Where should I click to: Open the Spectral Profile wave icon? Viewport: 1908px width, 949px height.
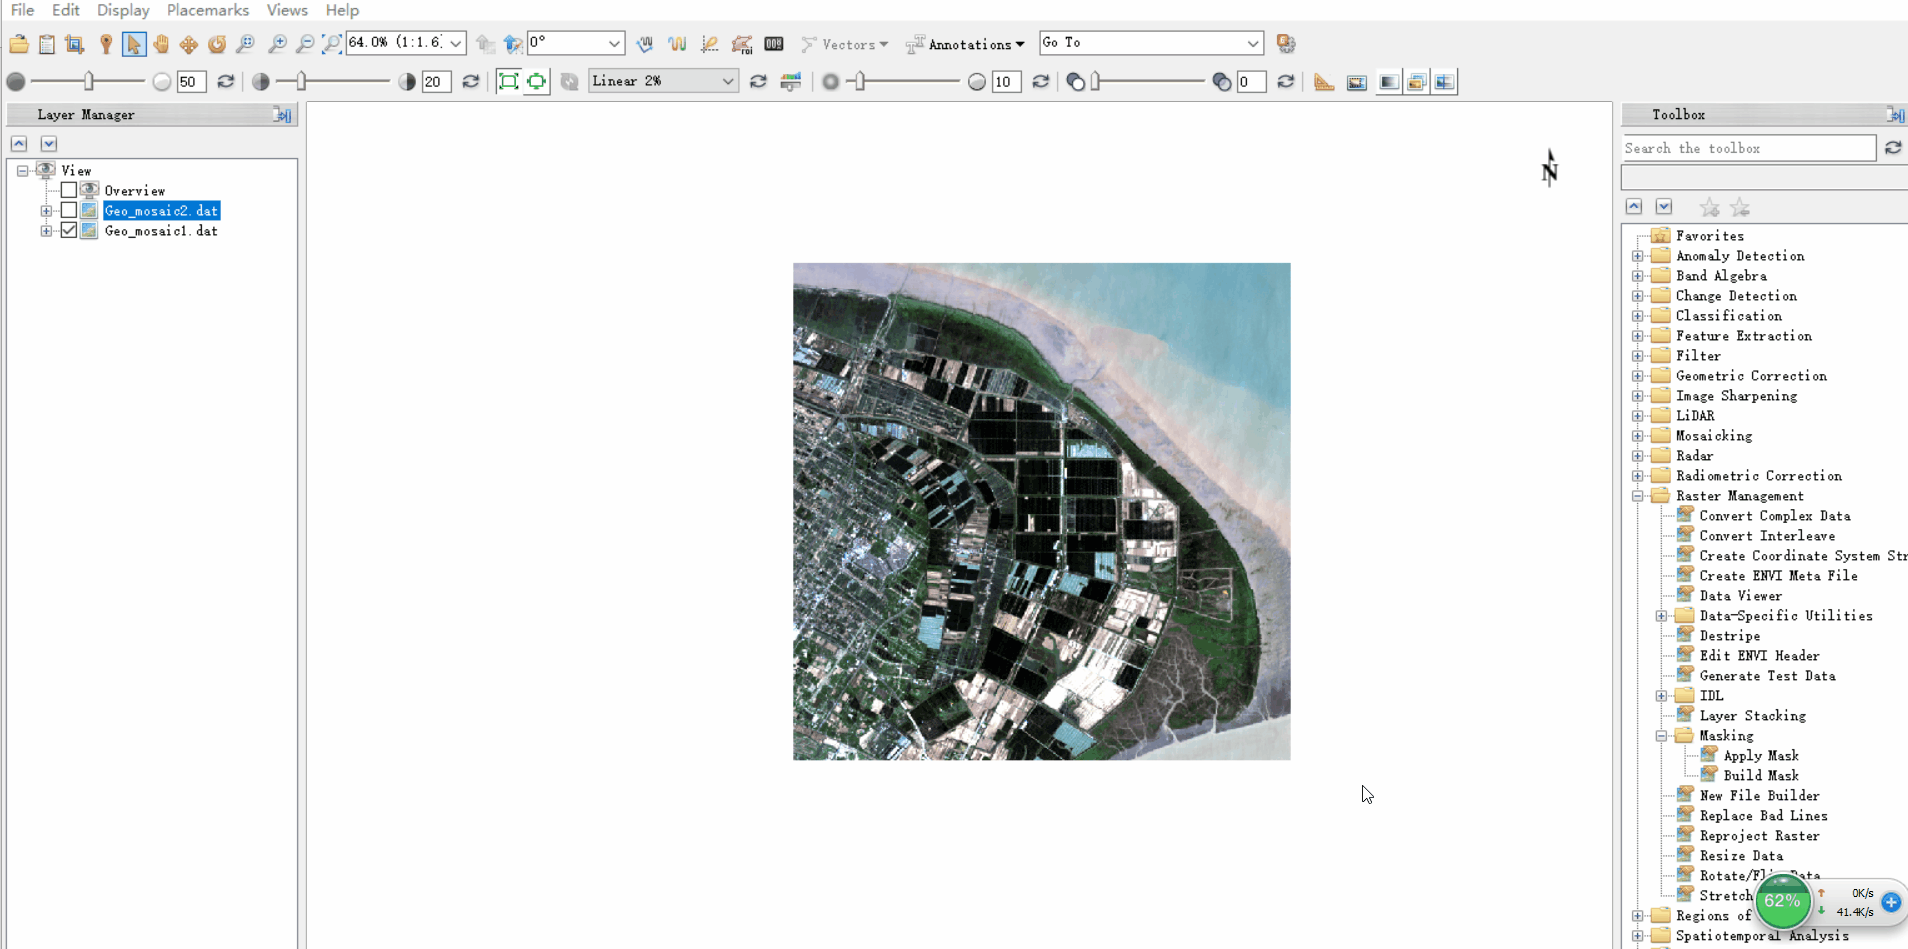[x=677, y=44]
